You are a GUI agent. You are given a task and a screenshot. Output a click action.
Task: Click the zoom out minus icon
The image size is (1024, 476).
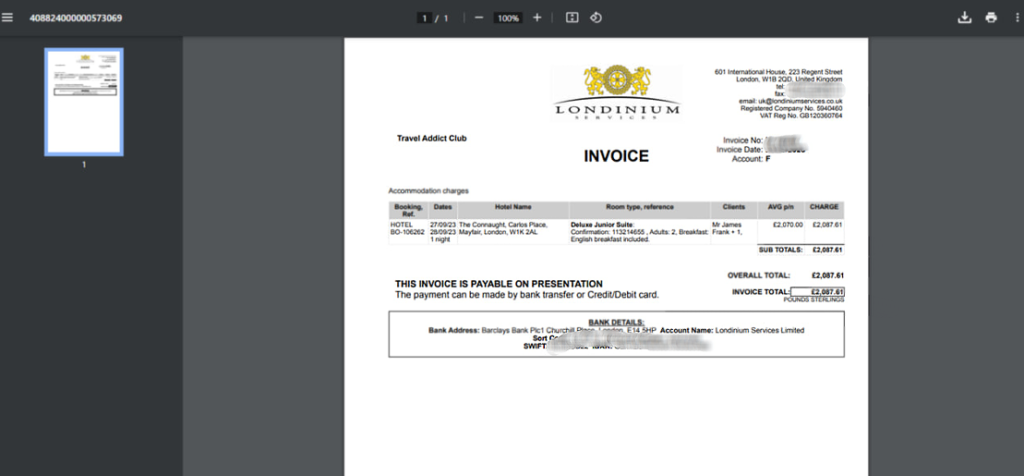tap(479, 18)
